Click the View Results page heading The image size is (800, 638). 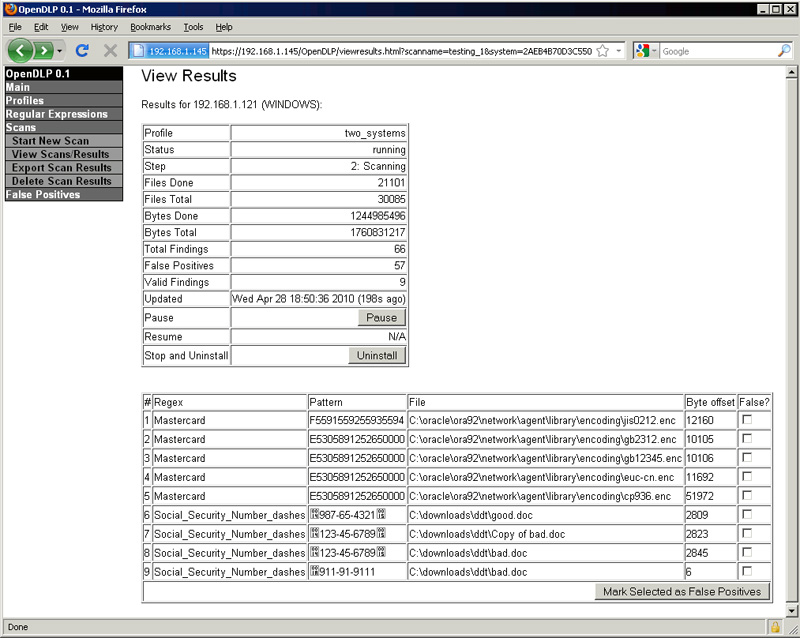coord(189,76)
